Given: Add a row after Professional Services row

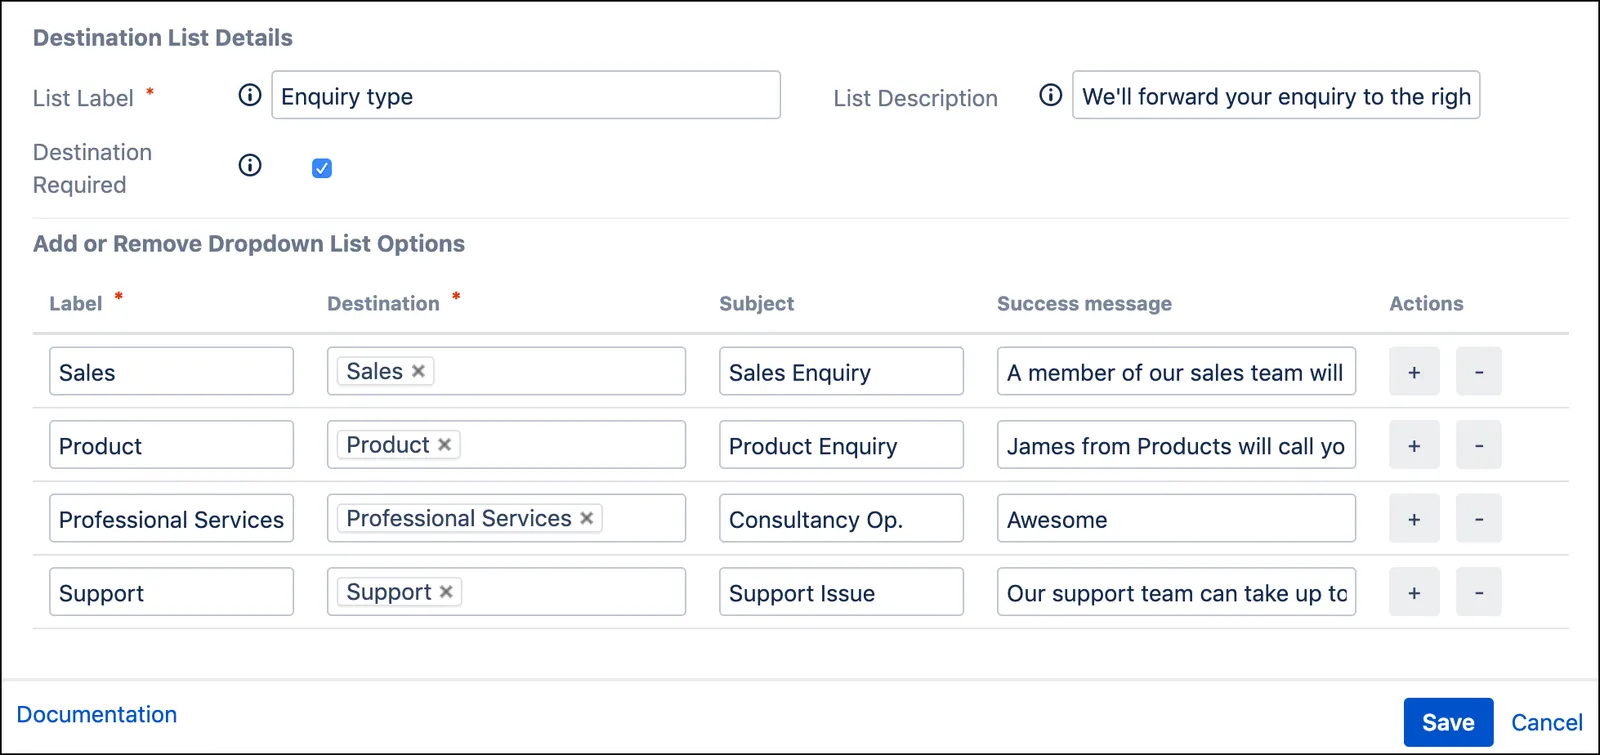Looking at the screenshot, I should (x=1414, y=518).
